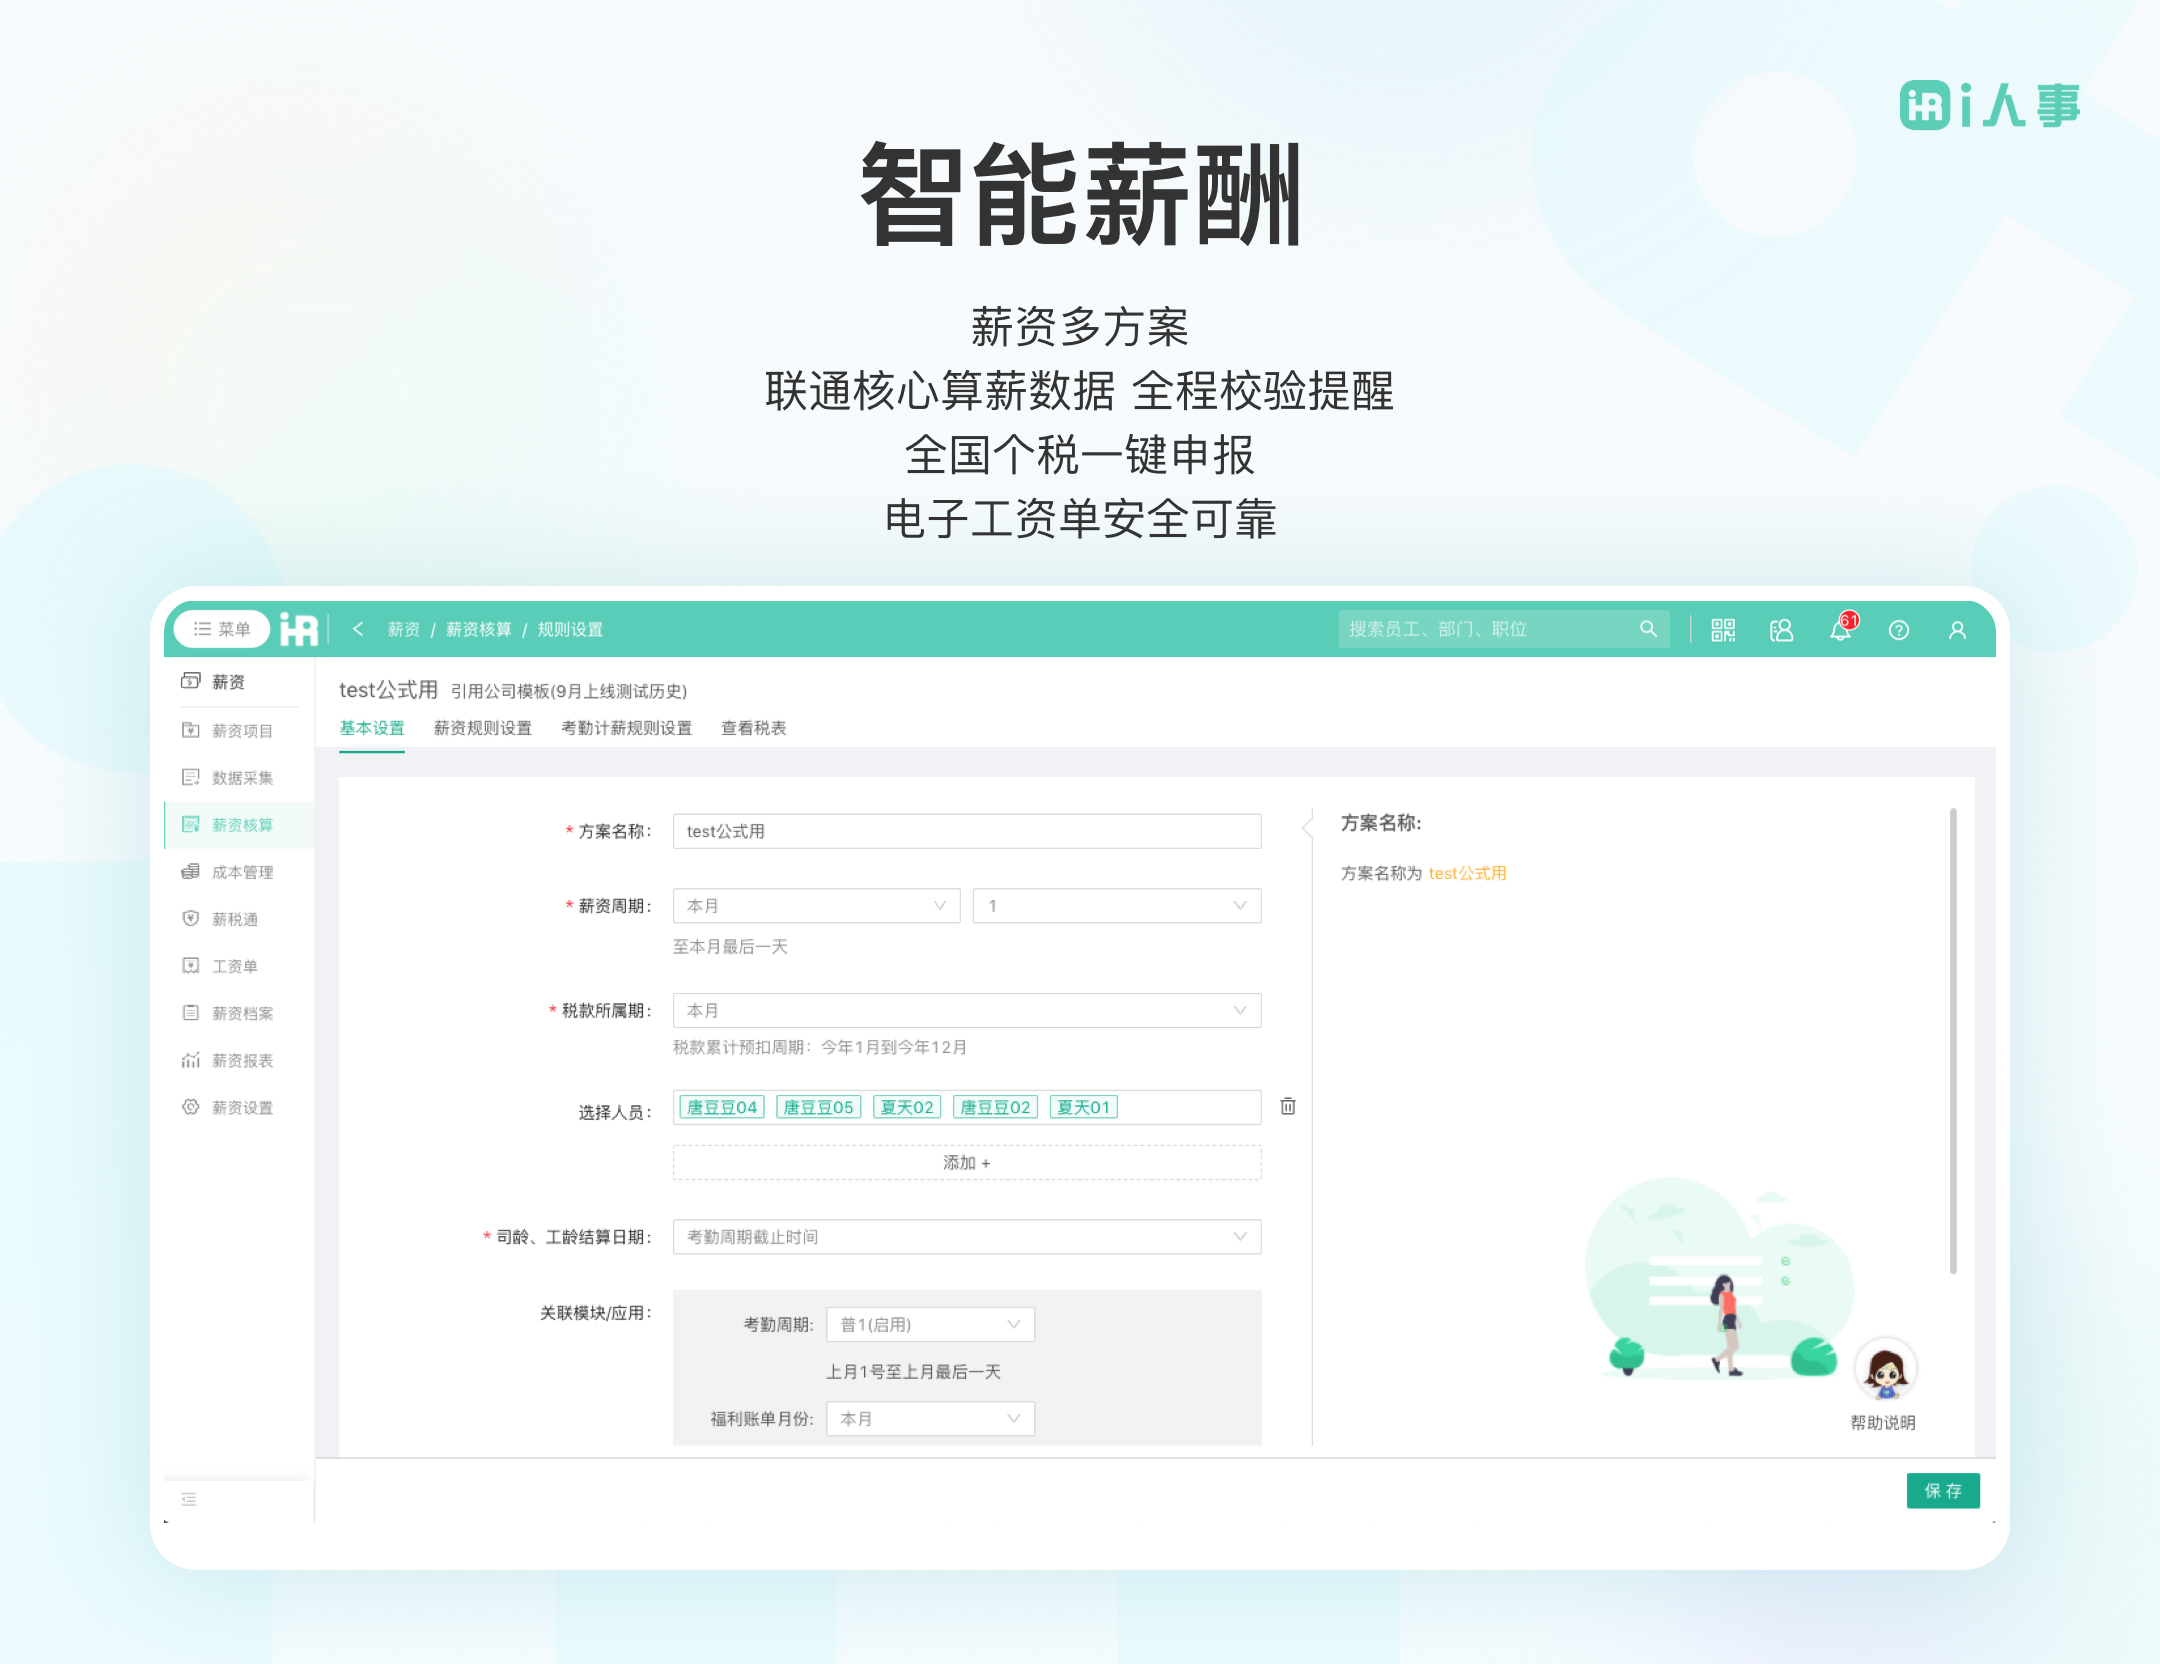
Task: Click the 薪税通 shield icon
Action: 190,918
